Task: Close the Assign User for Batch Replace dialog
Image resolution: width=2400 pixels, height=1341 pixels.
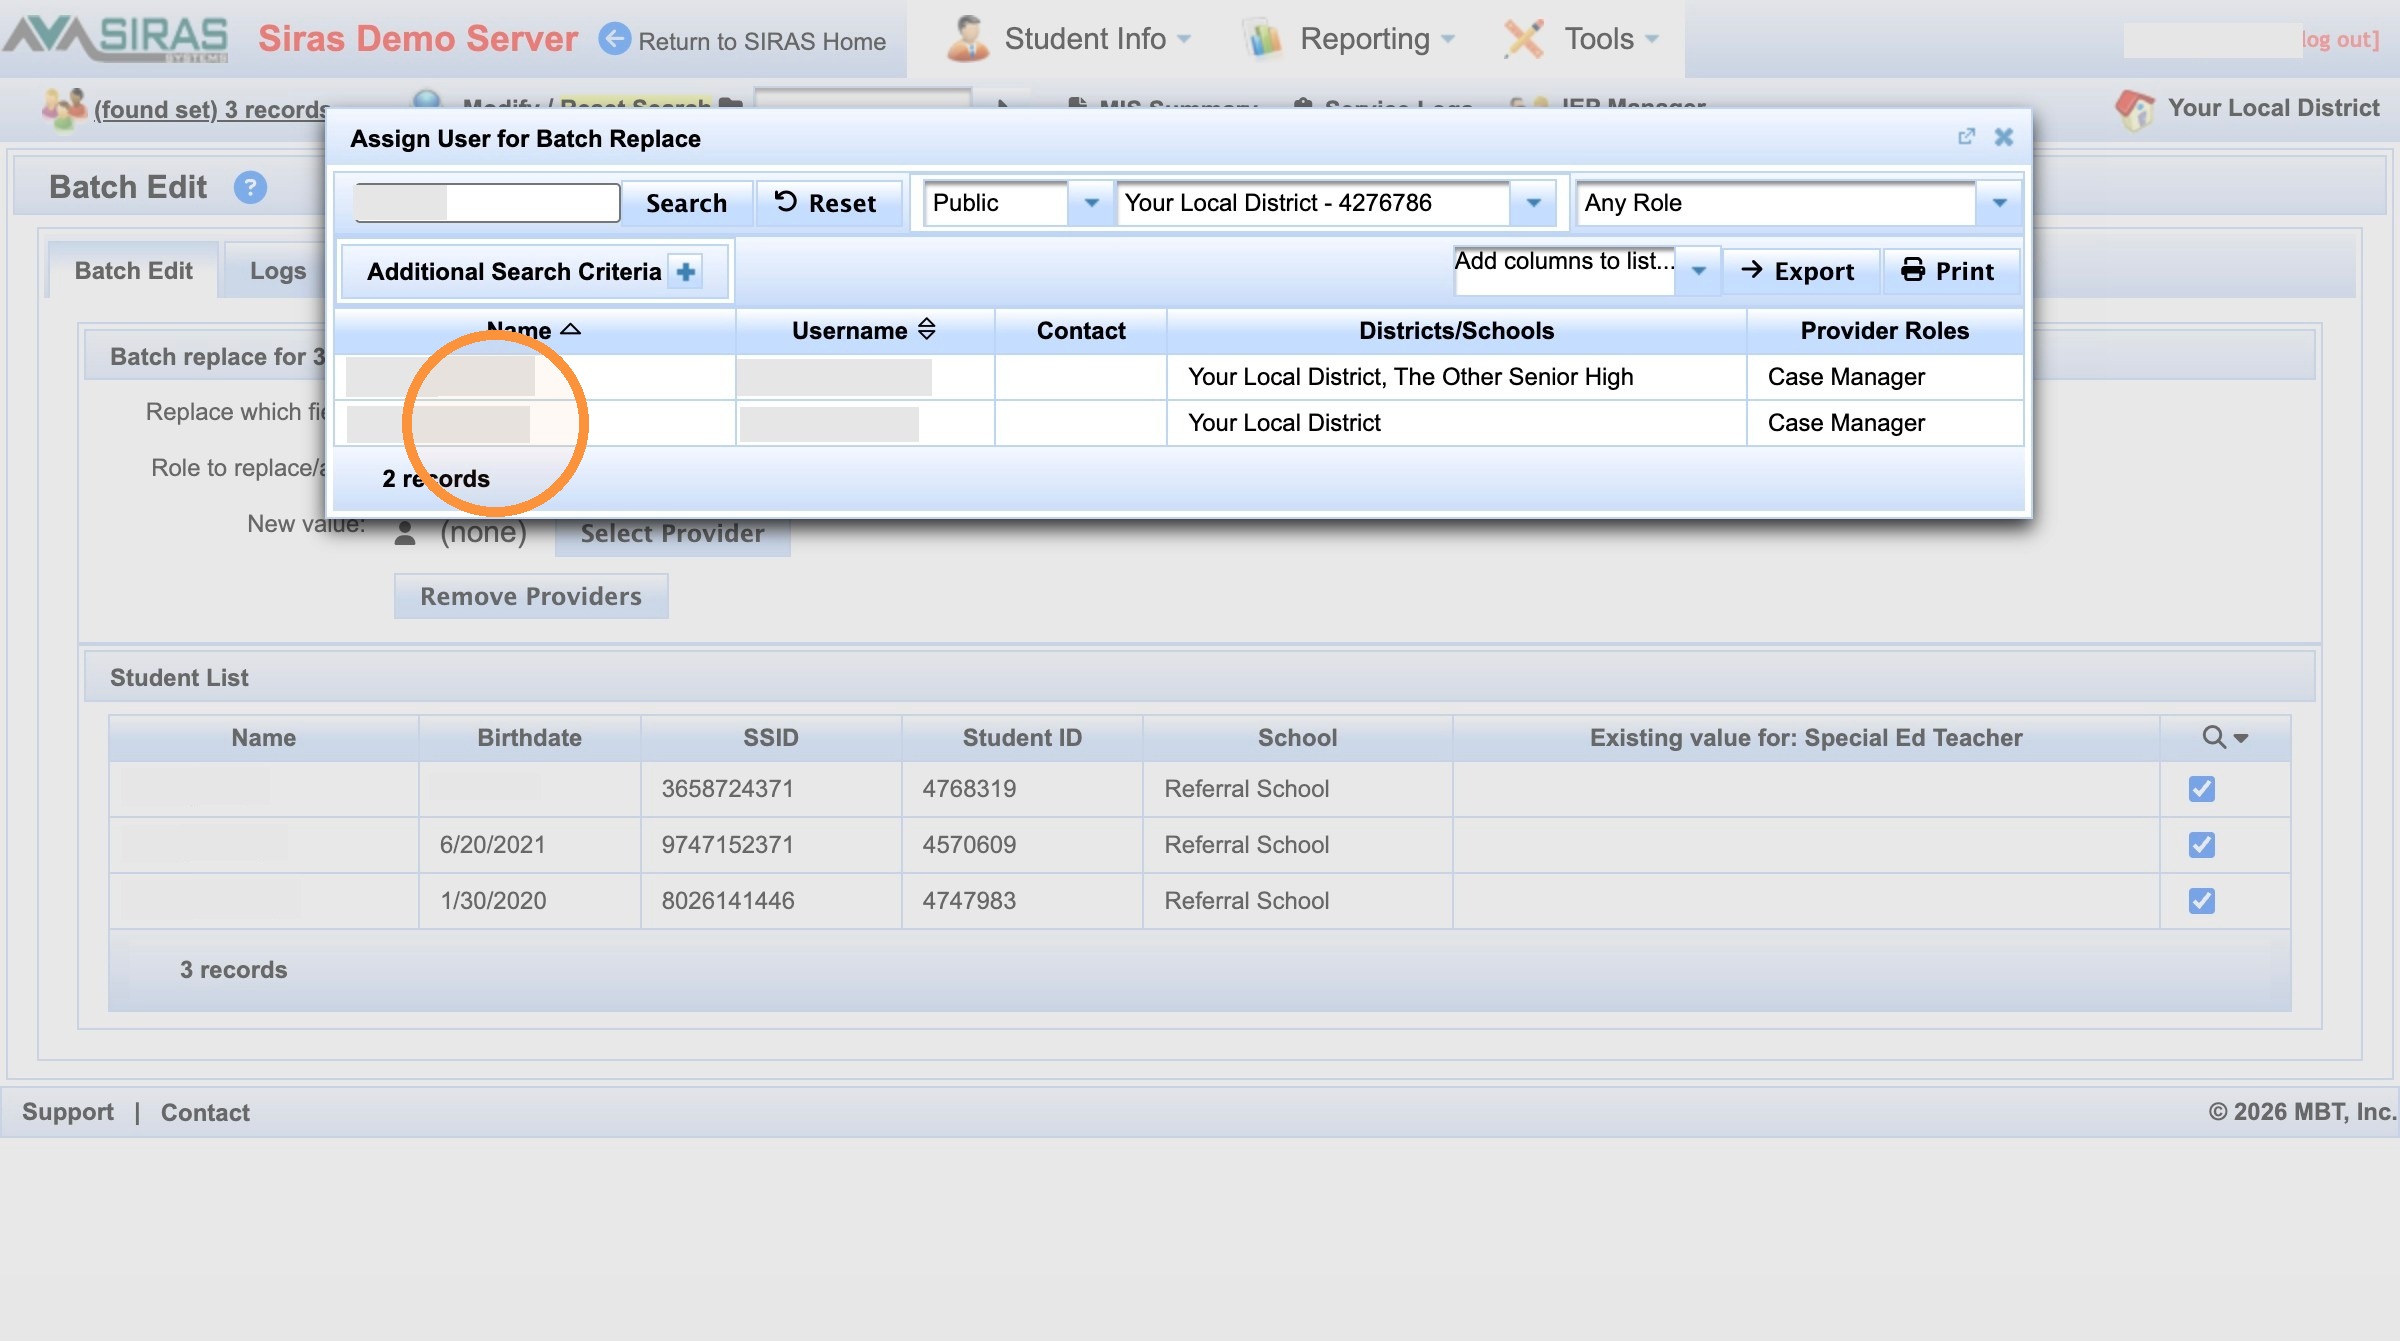Action: [x=2003, y=137]
